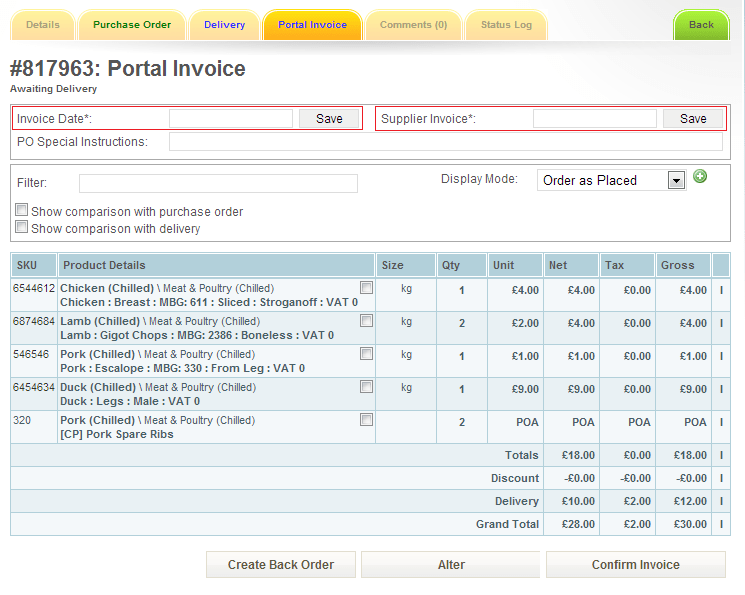The image size is (745, 595).
Task: Click the info mark on Delivery row
Action: coord(721,501)
